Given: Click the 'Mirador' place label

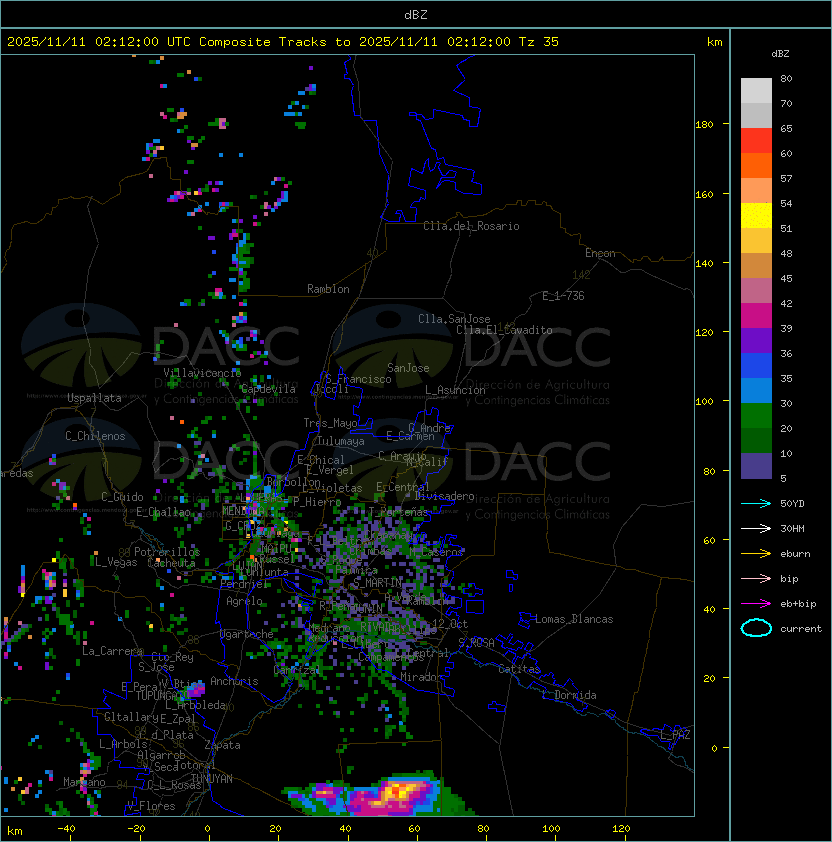Looking at the screenshot, I should click(421, 677).
